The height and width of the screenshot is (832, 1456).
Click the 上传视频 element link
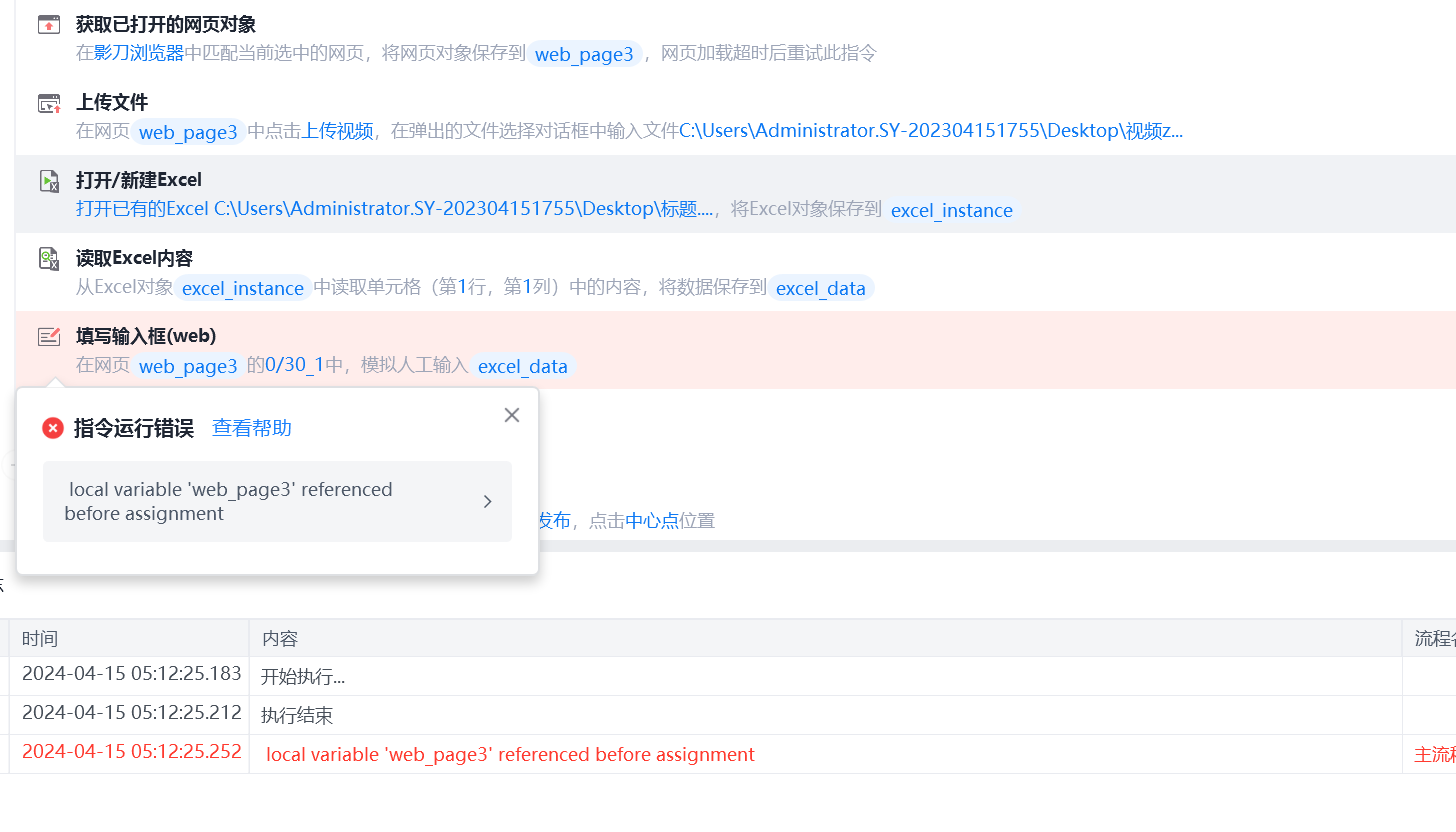click(338, 131)
